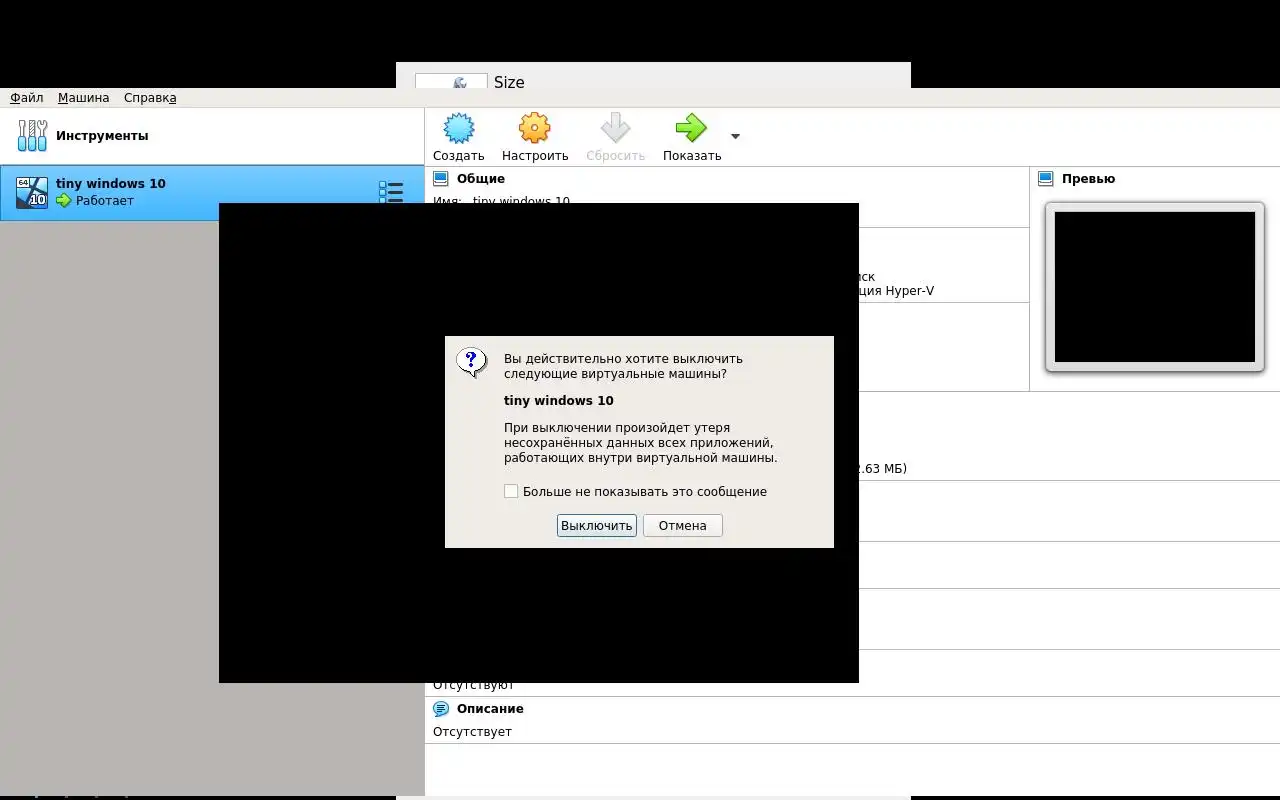The width and height of the screenshot is (1280, 800).
Task: Expand the dropdown arrow next to Показать
Action: [736, 136]
